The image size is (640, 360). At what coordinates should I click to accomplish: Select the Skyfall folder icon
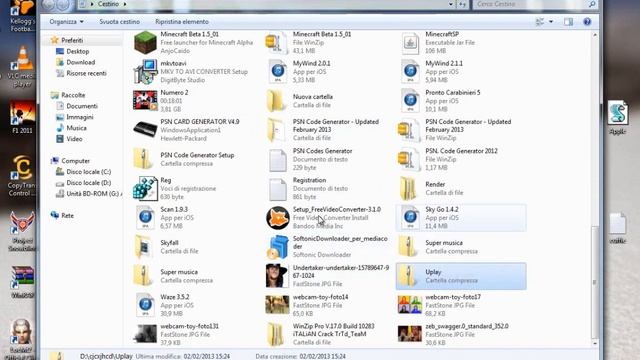point(143,247)
